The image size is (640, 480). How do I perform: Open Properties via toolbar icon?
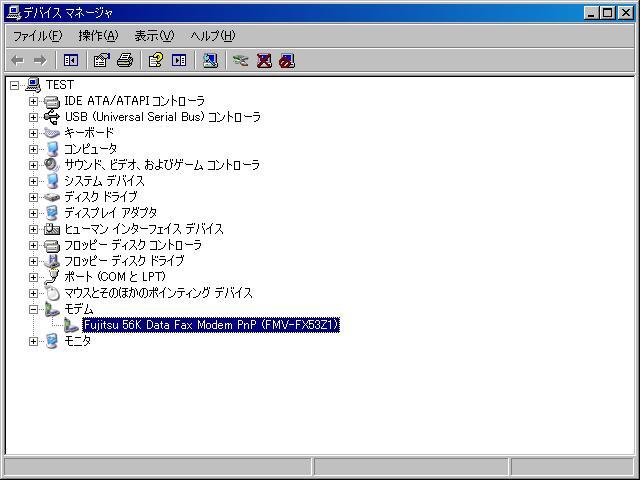click(102, 61)
